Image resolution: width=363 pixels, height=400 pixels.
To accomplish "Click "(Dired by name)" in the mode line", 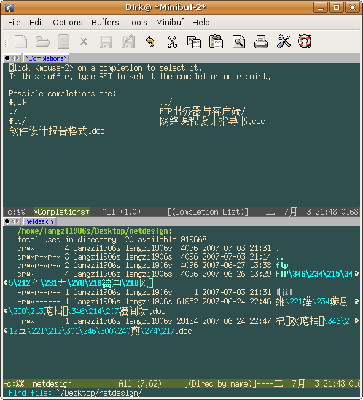I will point(220,384).
